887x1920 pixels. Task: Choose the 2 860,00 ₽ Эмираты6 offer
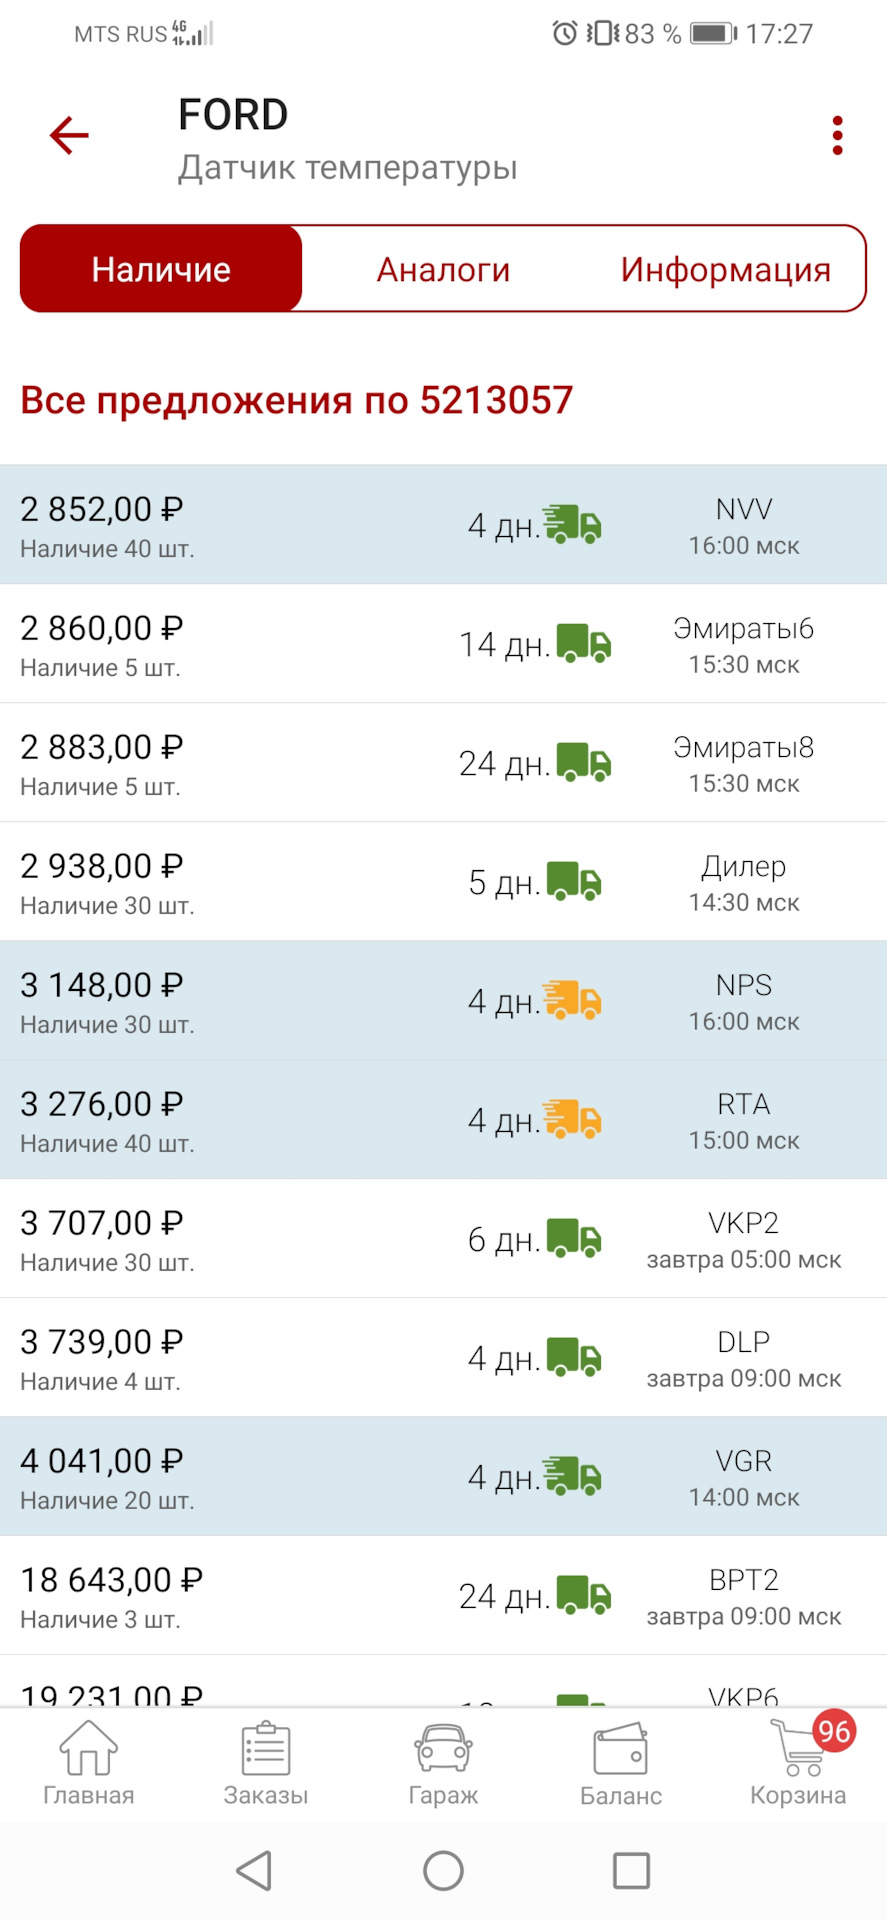[x=443, y=644]
